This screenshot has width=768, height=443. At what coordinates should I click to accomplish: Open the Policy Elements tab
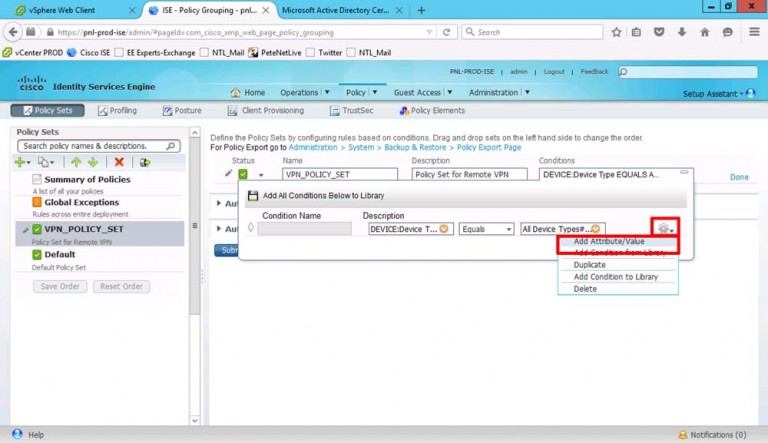[x=432, y=110]
